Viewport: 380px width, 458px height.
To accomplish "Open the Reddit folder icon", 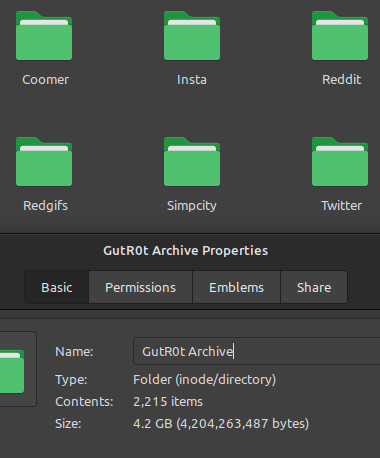I will tap(340, 36).
